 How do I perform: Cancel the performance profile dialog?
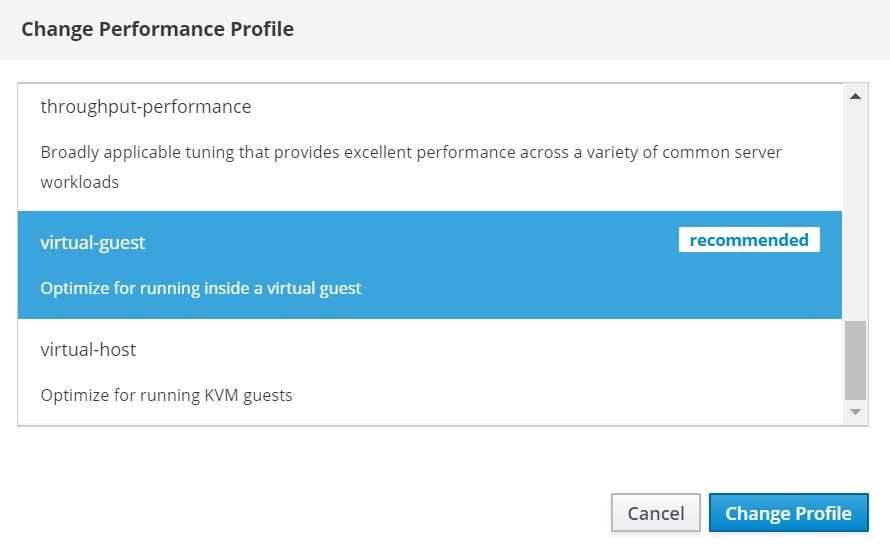tap(656, 513)
